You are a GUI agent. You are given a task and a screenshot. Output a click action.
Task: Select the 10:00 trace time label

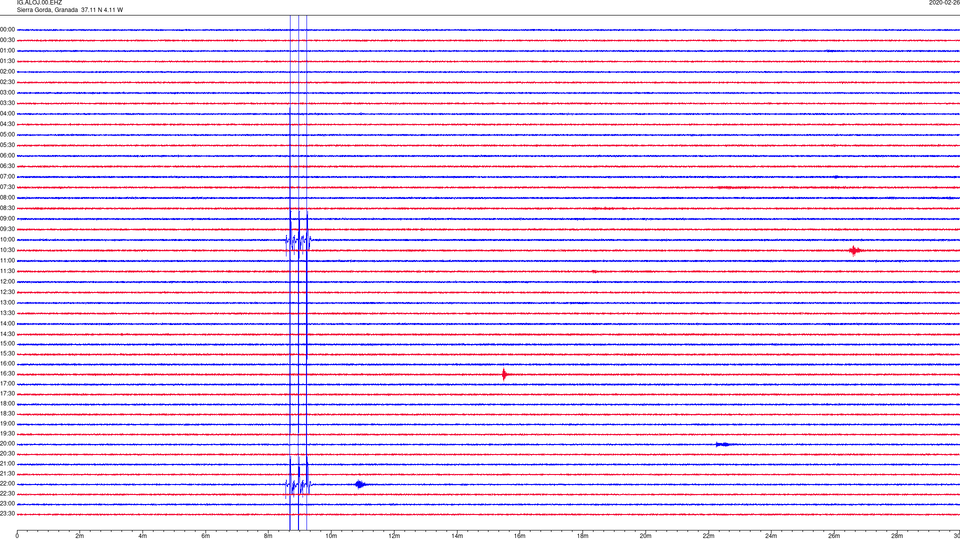click(x=7, y=240)
